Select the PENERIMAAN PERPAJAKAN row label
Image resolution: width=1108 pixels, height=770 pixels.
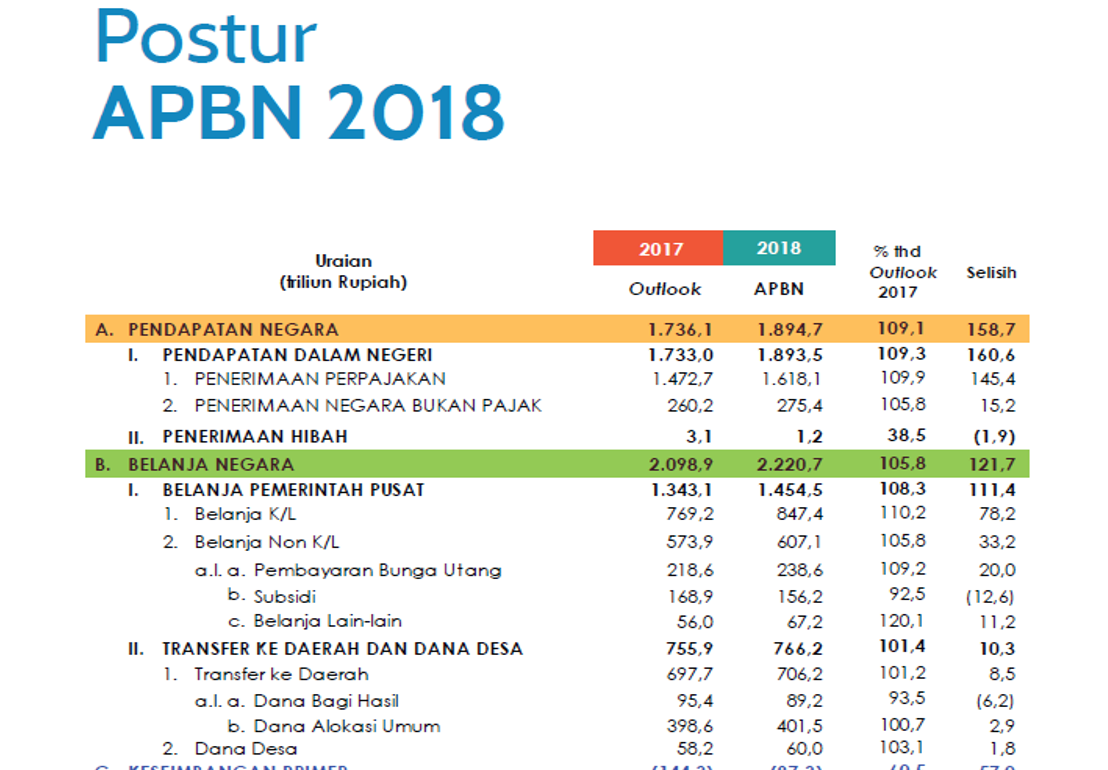click(320, 379)
